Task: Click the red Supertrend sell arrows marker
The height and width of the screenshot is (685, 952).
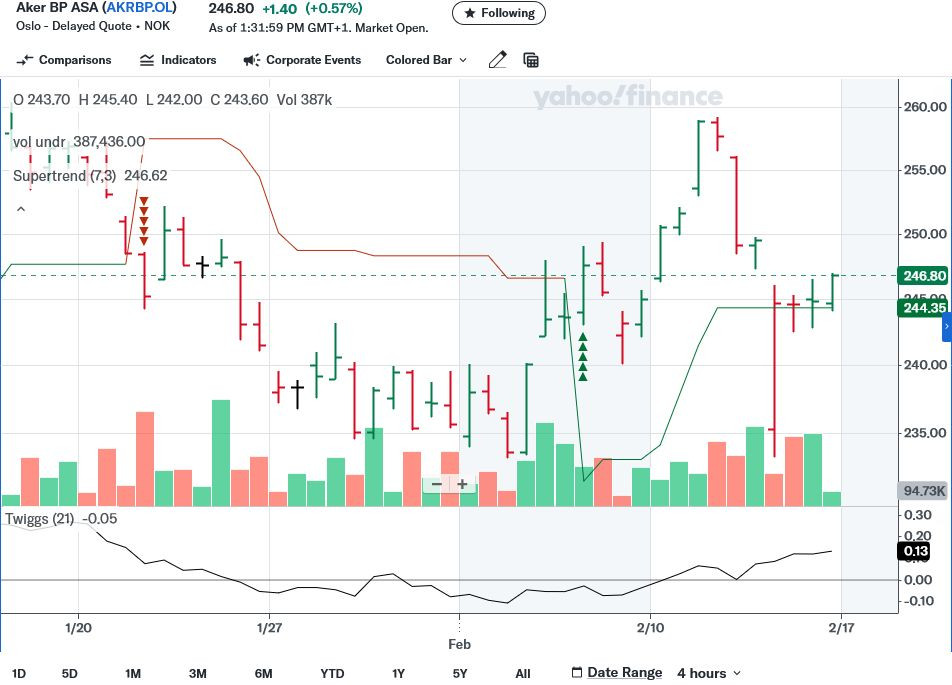Action: 144,221
